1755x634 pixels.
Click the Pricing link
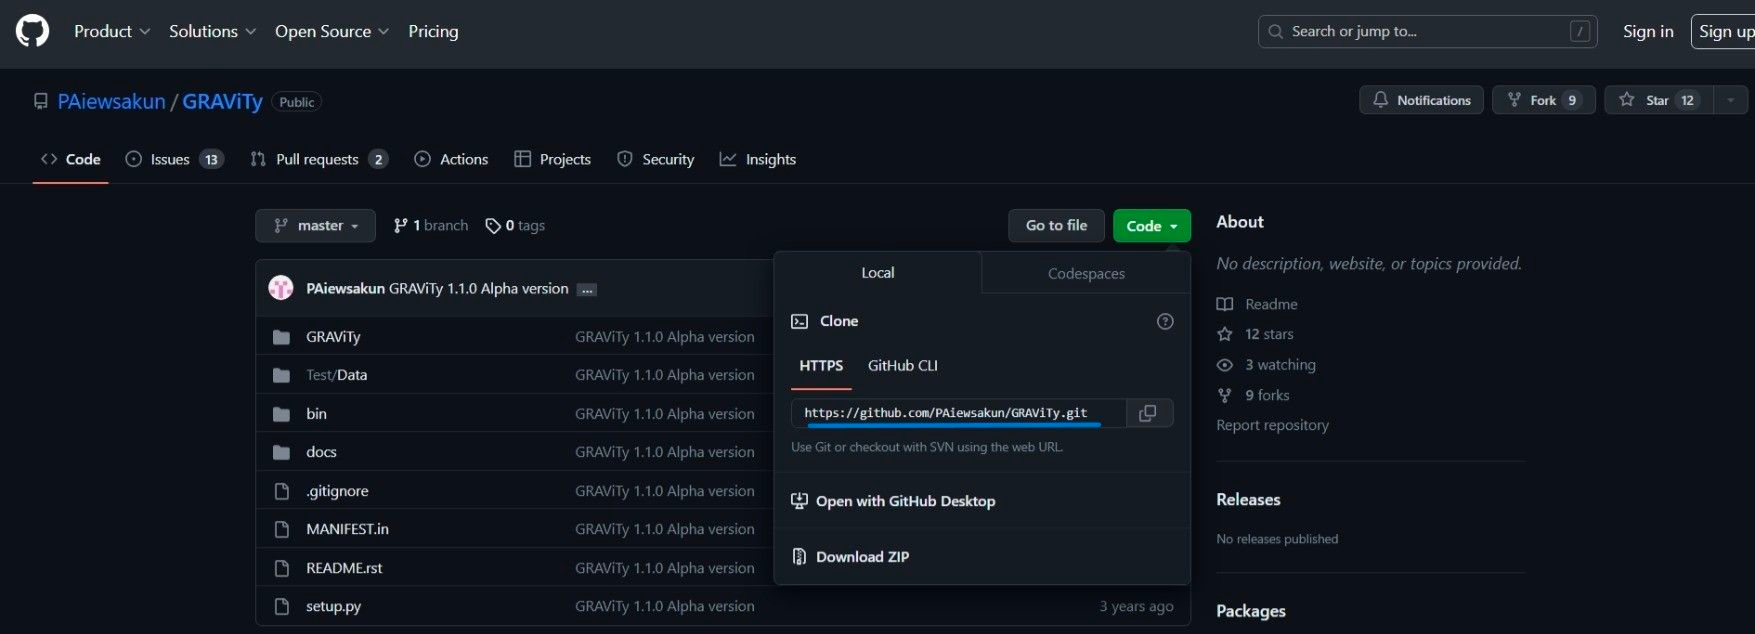pos(433,31)
